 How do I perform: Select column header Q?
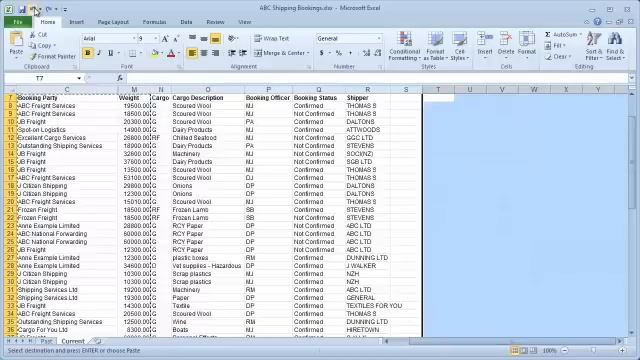[x=318, y=89]
